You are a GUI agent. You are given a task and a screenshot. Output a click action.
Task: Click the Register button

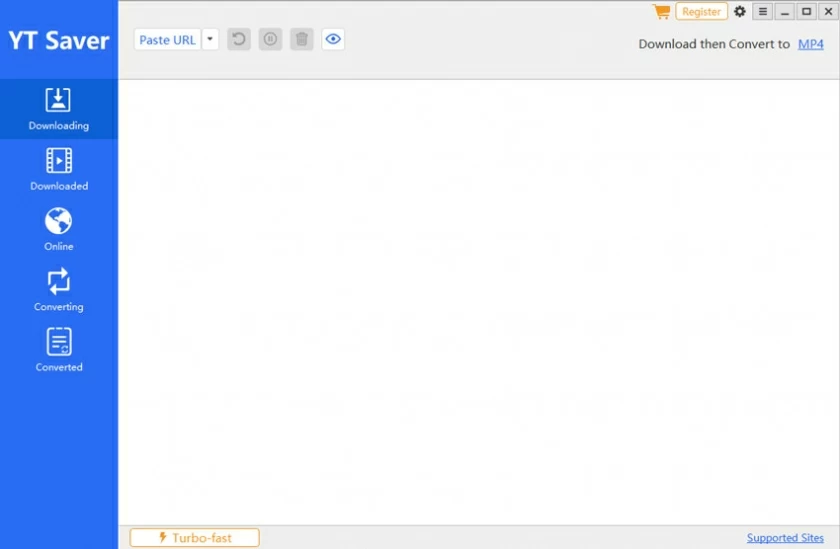coord(701,12)
